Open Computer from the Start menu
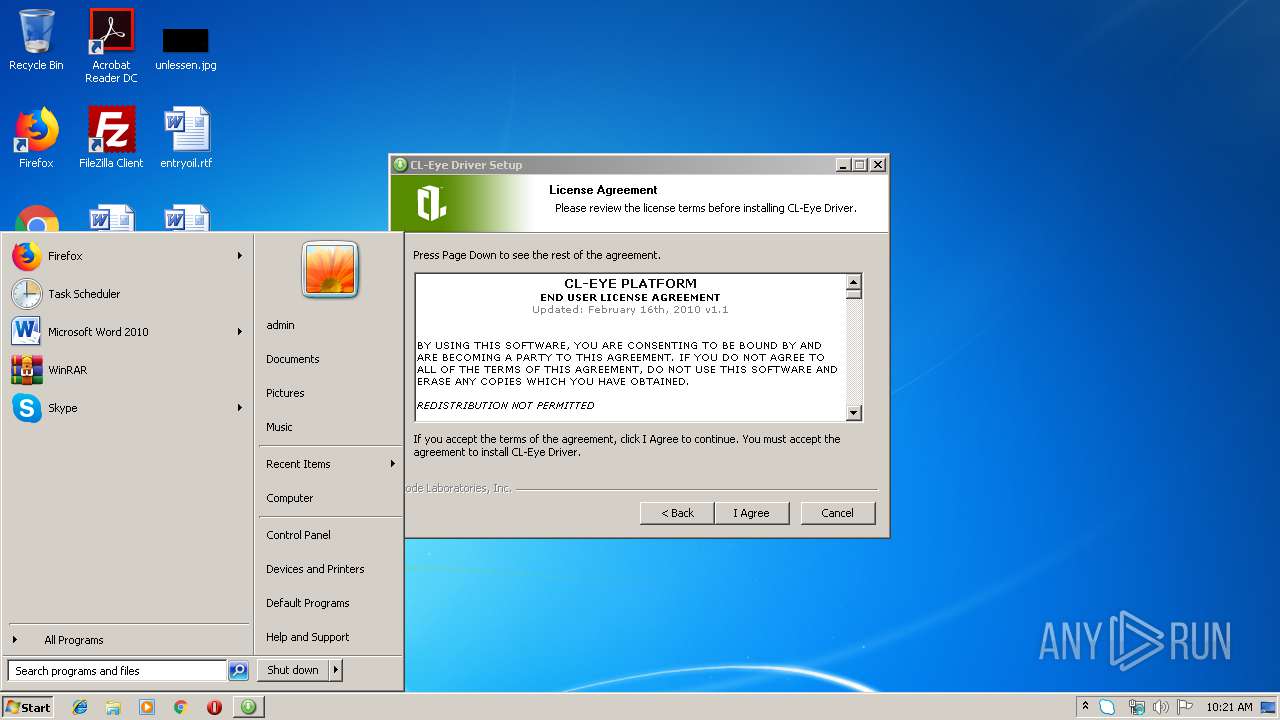 290,498
